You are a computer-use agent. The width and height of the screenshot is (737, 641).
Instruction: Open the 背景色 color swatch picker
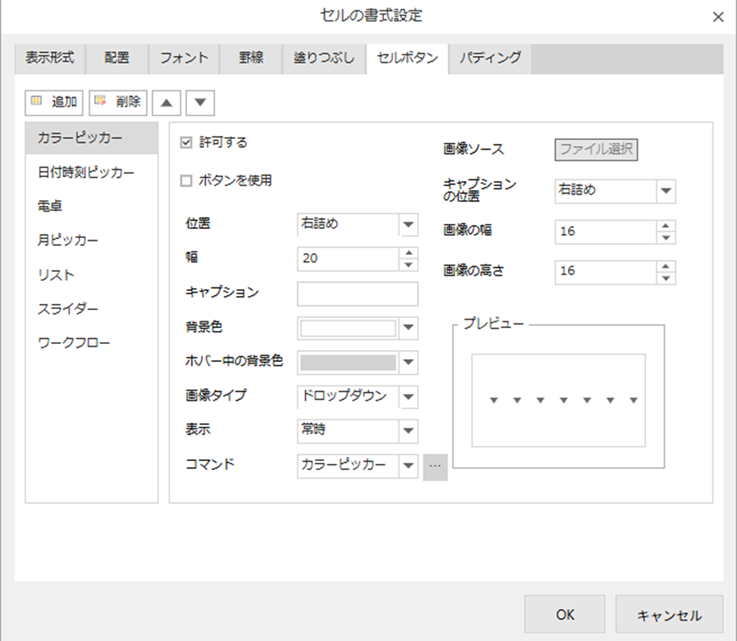pos(408,327)
